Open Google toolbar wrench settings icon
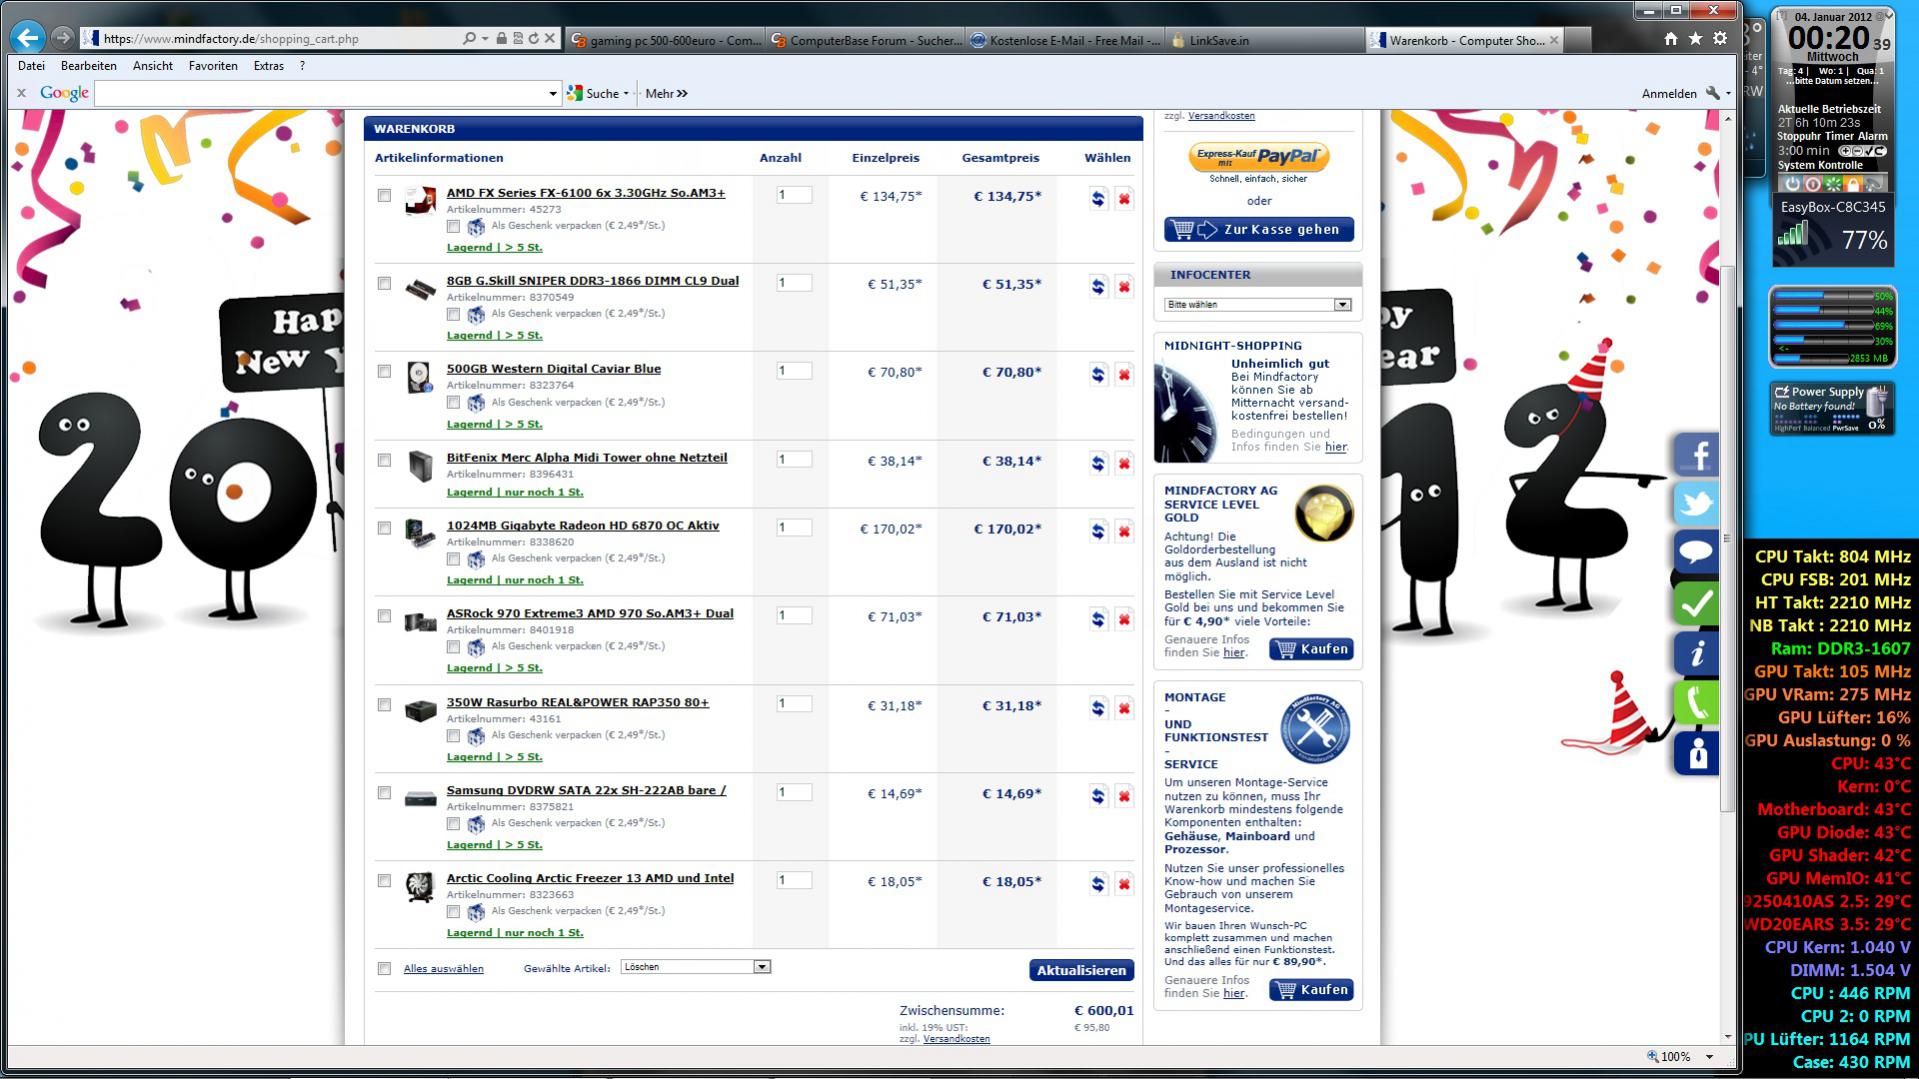 click(x=1713, y=93)
